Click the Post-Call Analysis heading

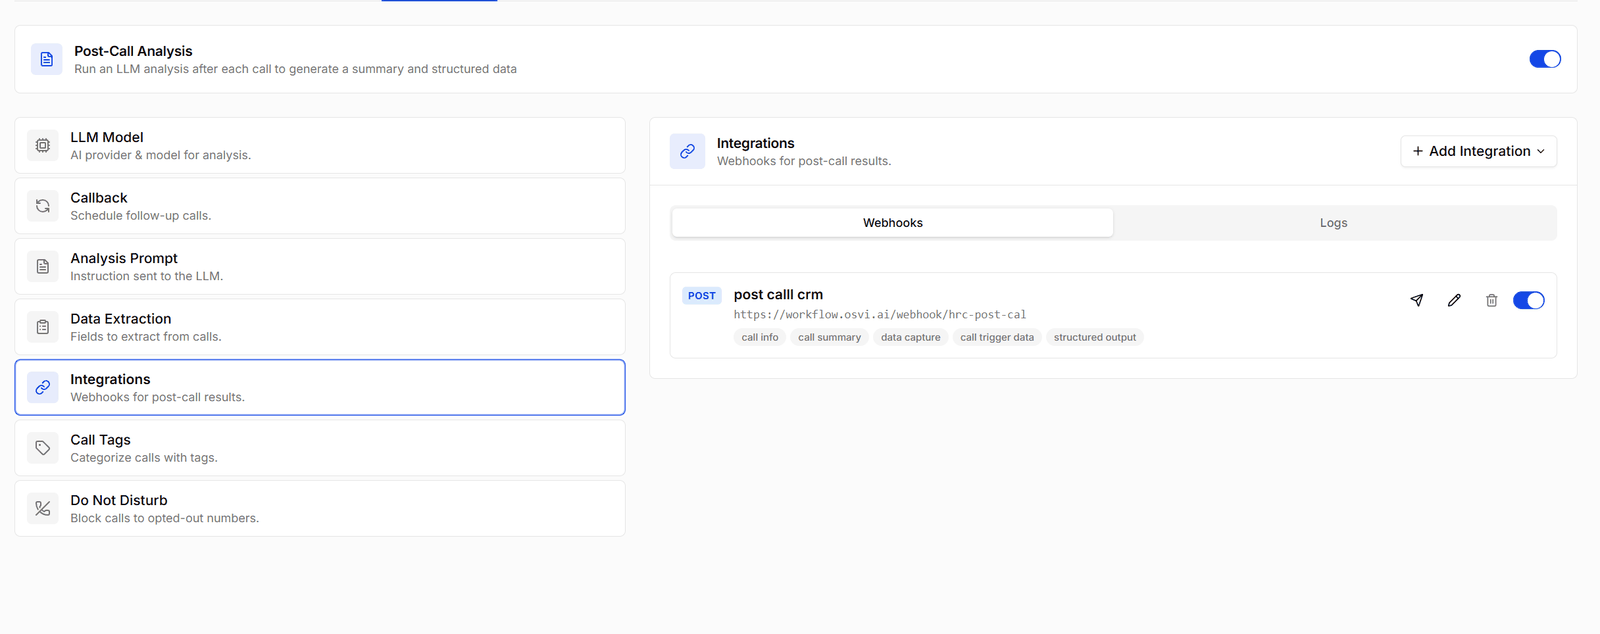[133, 51]
